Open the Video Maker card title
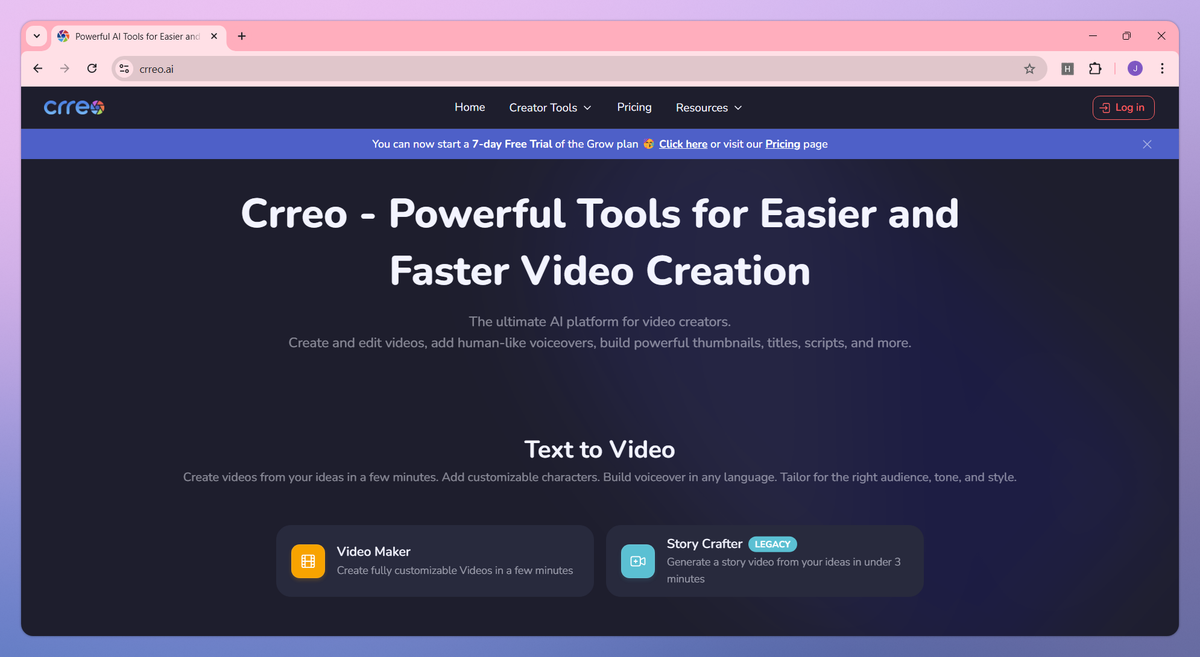1200x657 pixels. (x=374, y=551)
